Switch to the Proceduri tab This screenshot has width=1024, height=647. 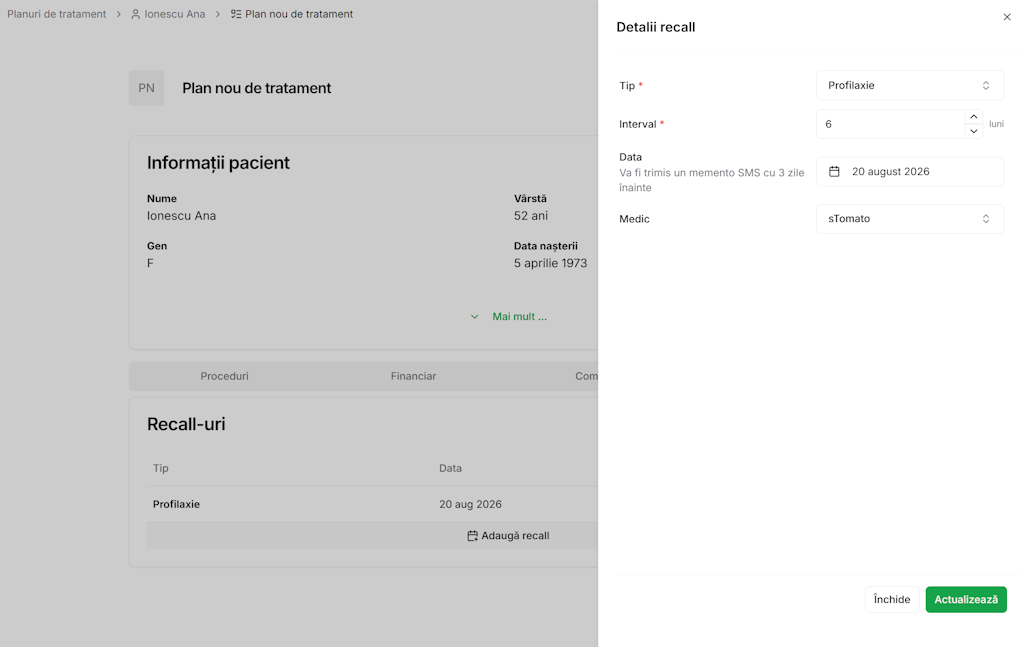pyautogui.click(x=224, y=376)
